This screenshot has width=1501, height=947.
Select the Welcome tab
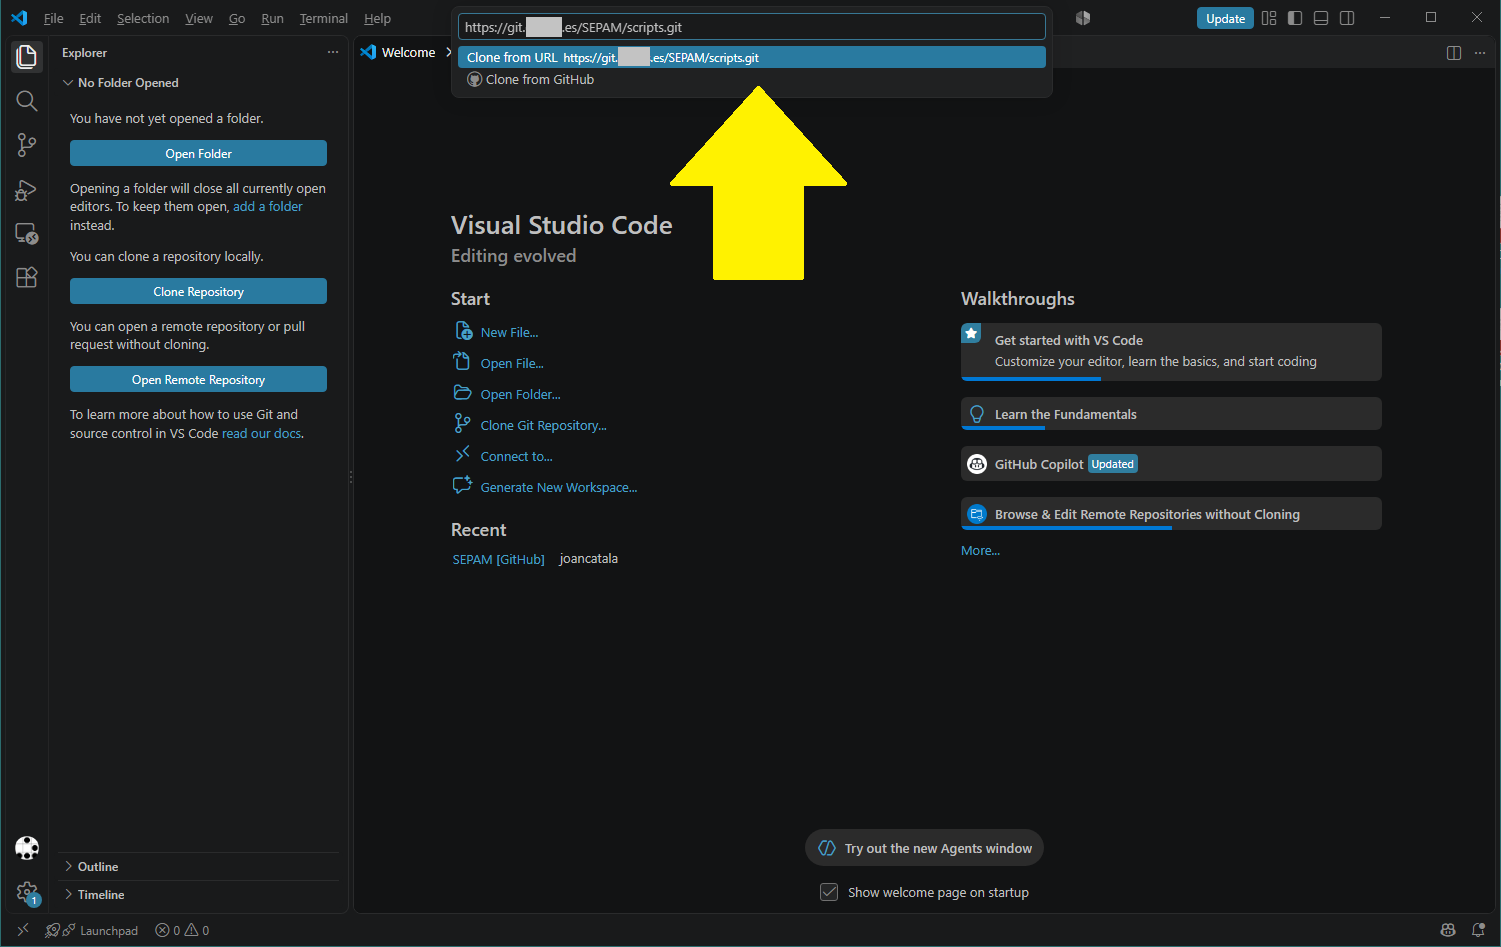[408, 52]
